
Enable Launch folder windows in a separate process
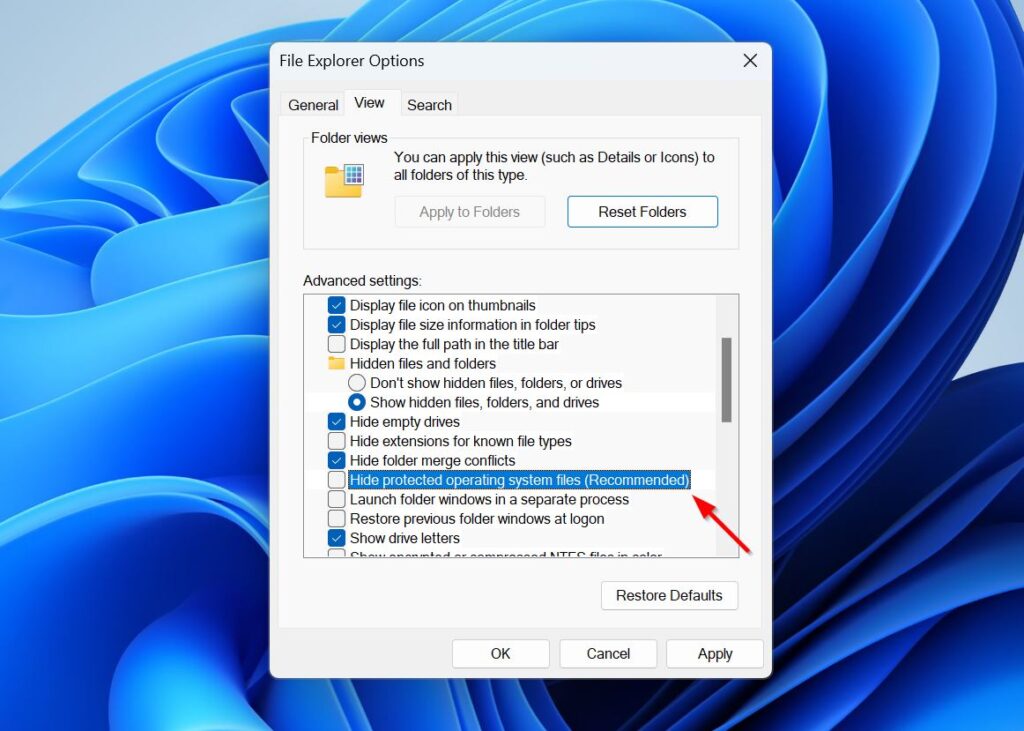click(337, 499)
